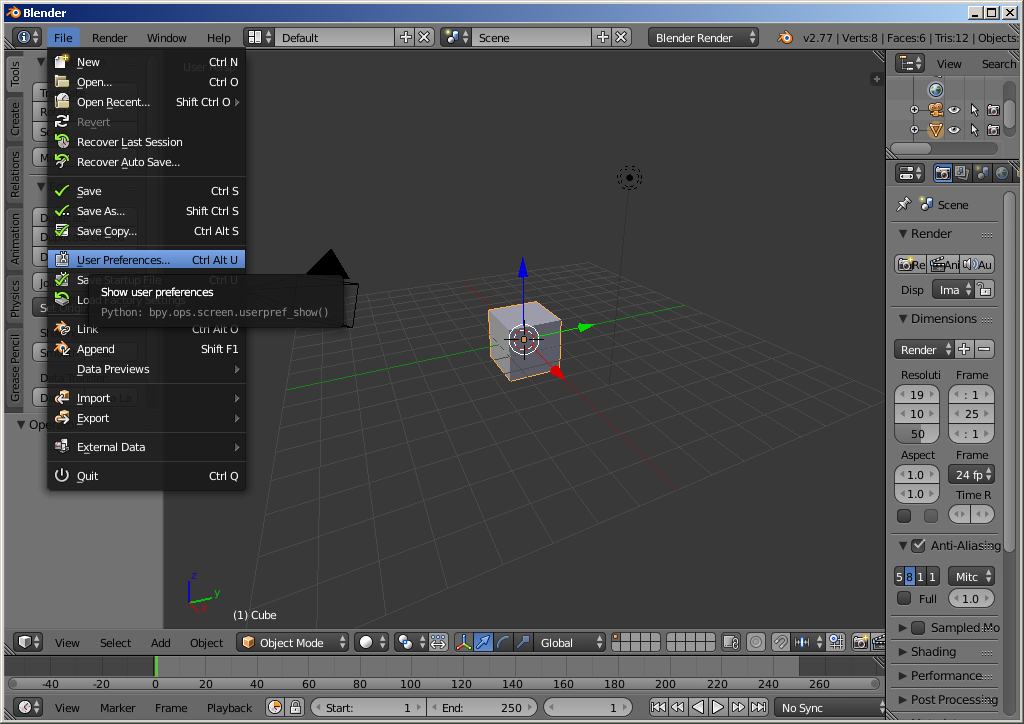This screenshot has height=724, width=1024.
Task: Open the Import submenu
Action: pos(146,398)
